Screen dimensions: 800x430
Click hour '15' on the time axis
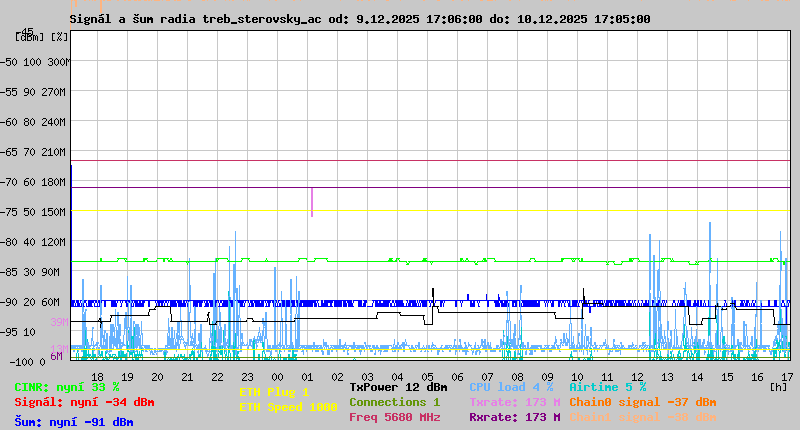tap(727, 377)
